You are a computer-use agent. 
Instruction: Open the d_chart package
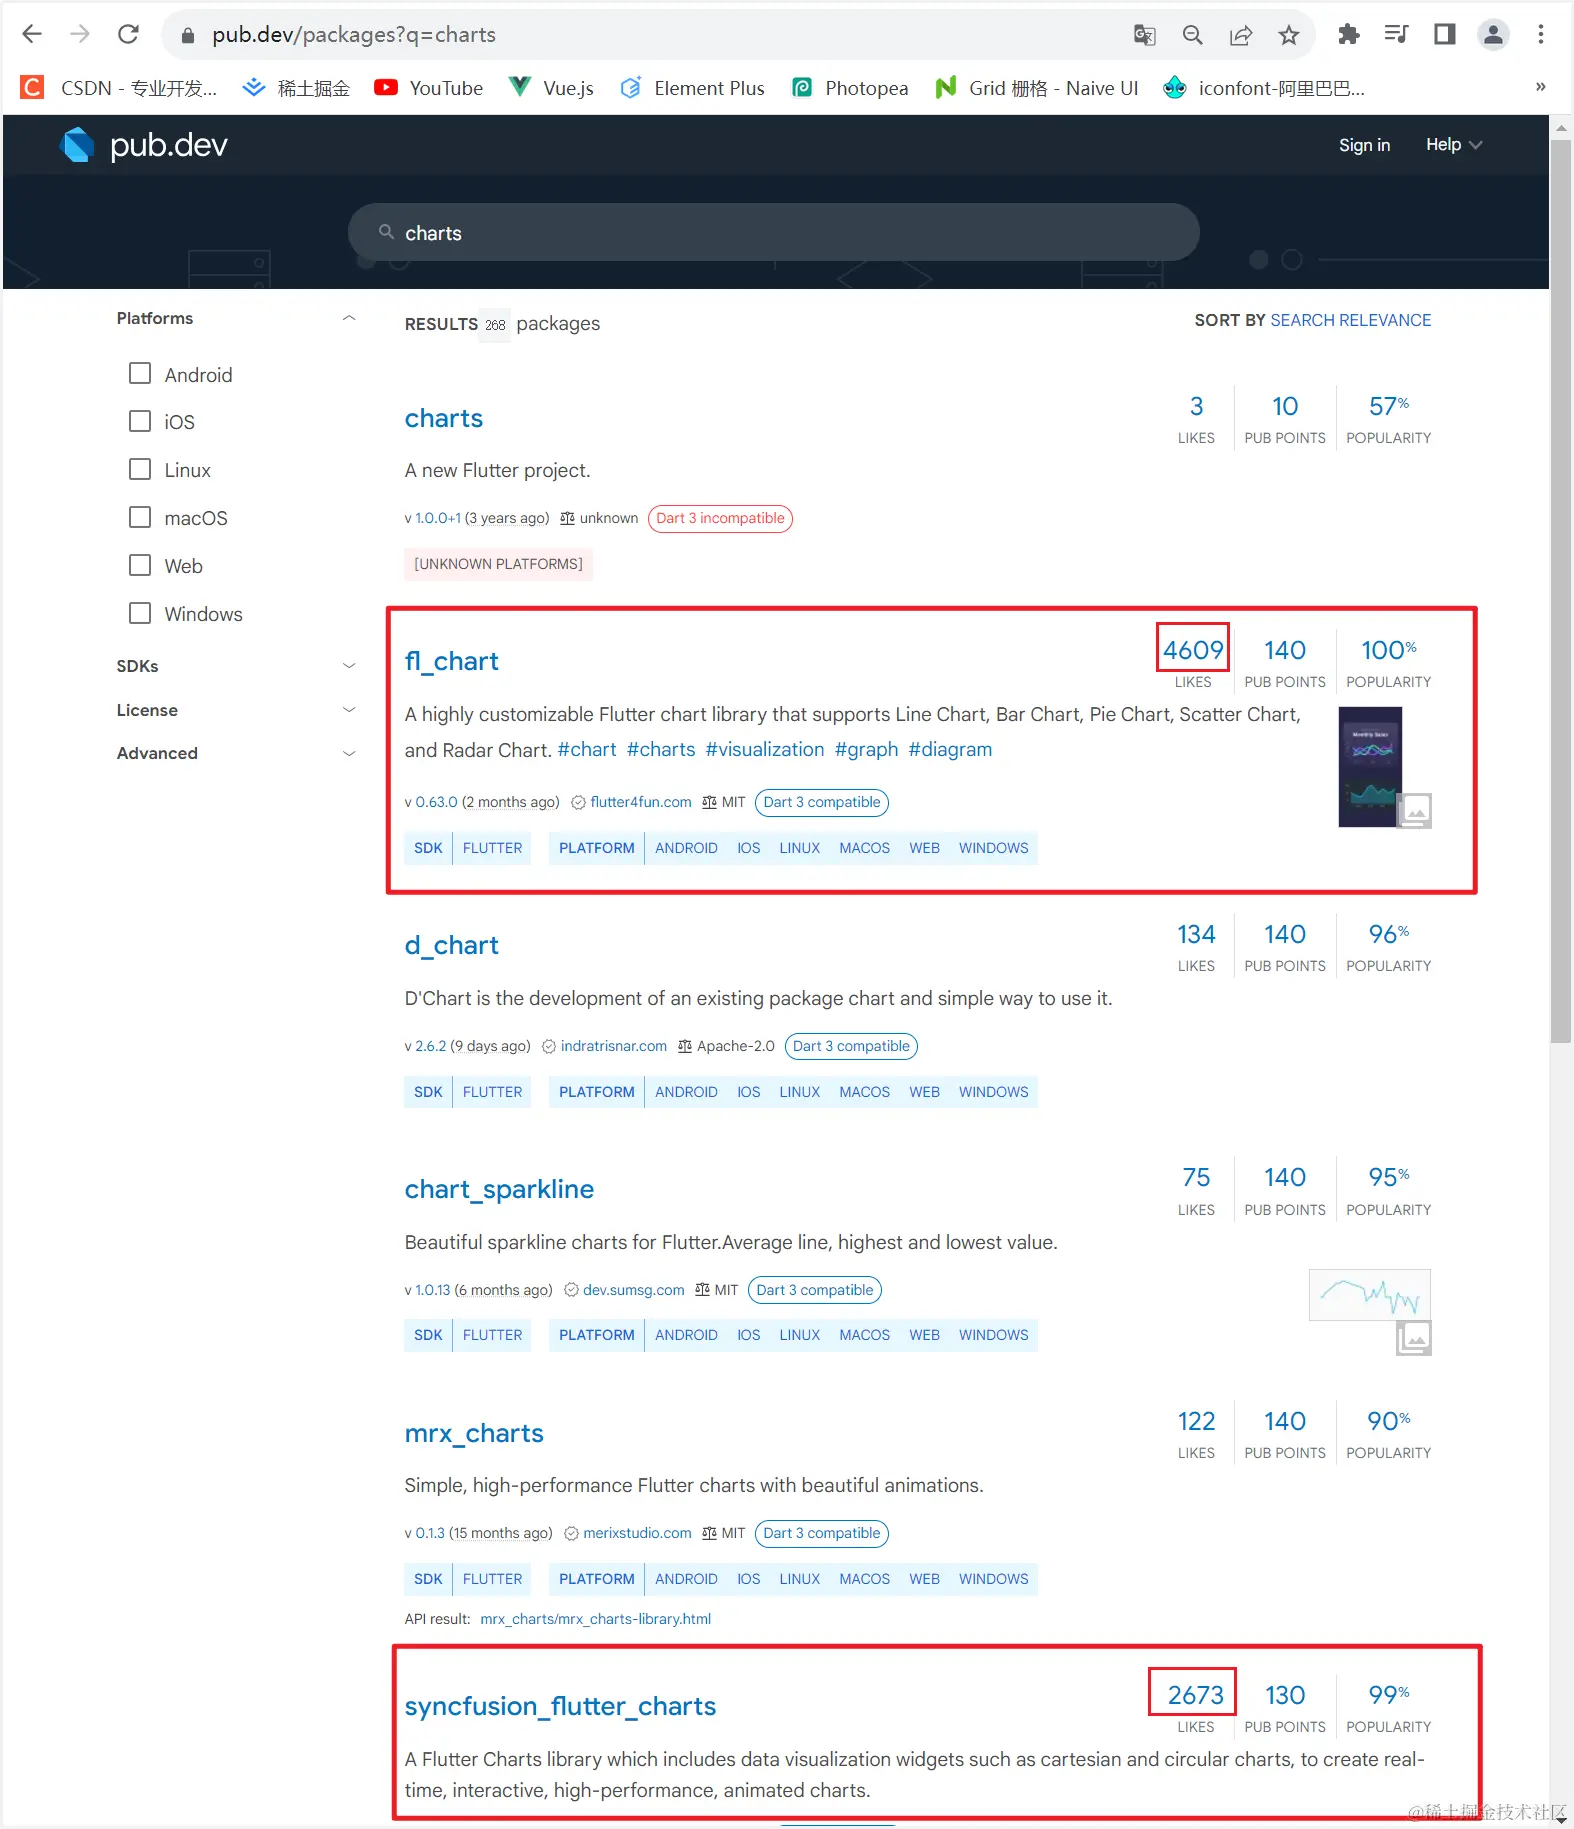point(451,945)
